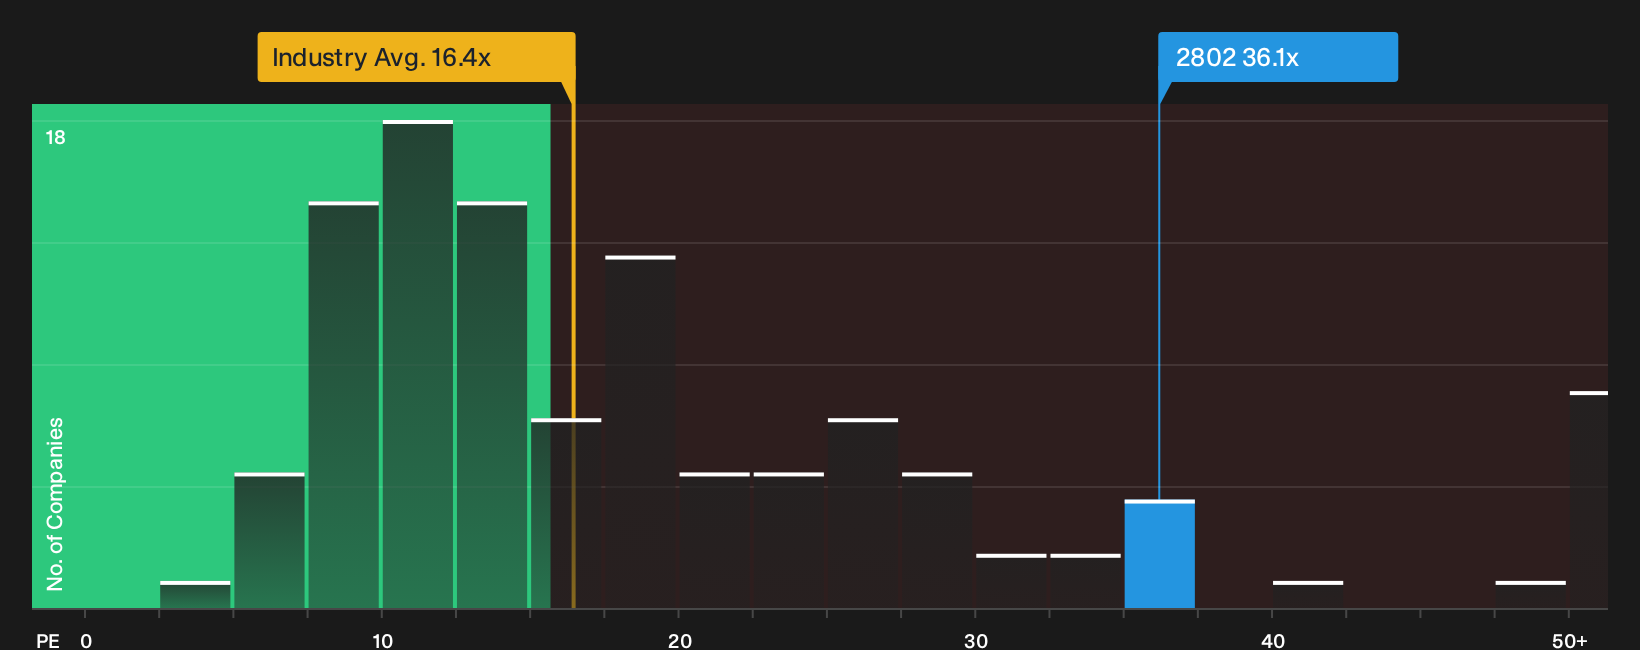Viewport: 1640px width, 650px height.
Task: Select the tiny bar ending just before 50+
Action: pyautogui.click(x=1530, y=595)
